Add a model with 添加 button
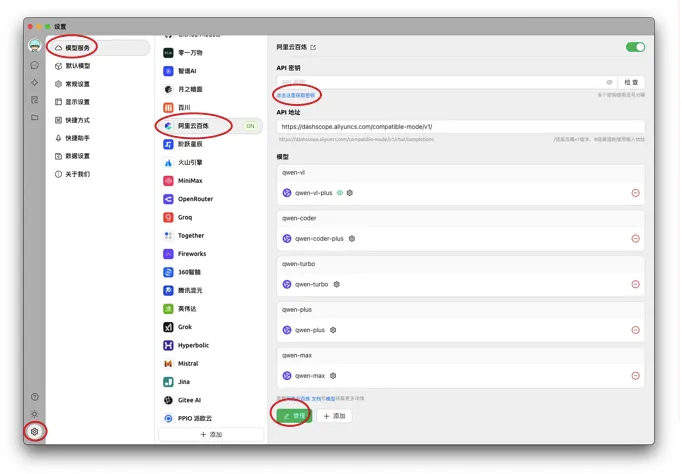 334,416
